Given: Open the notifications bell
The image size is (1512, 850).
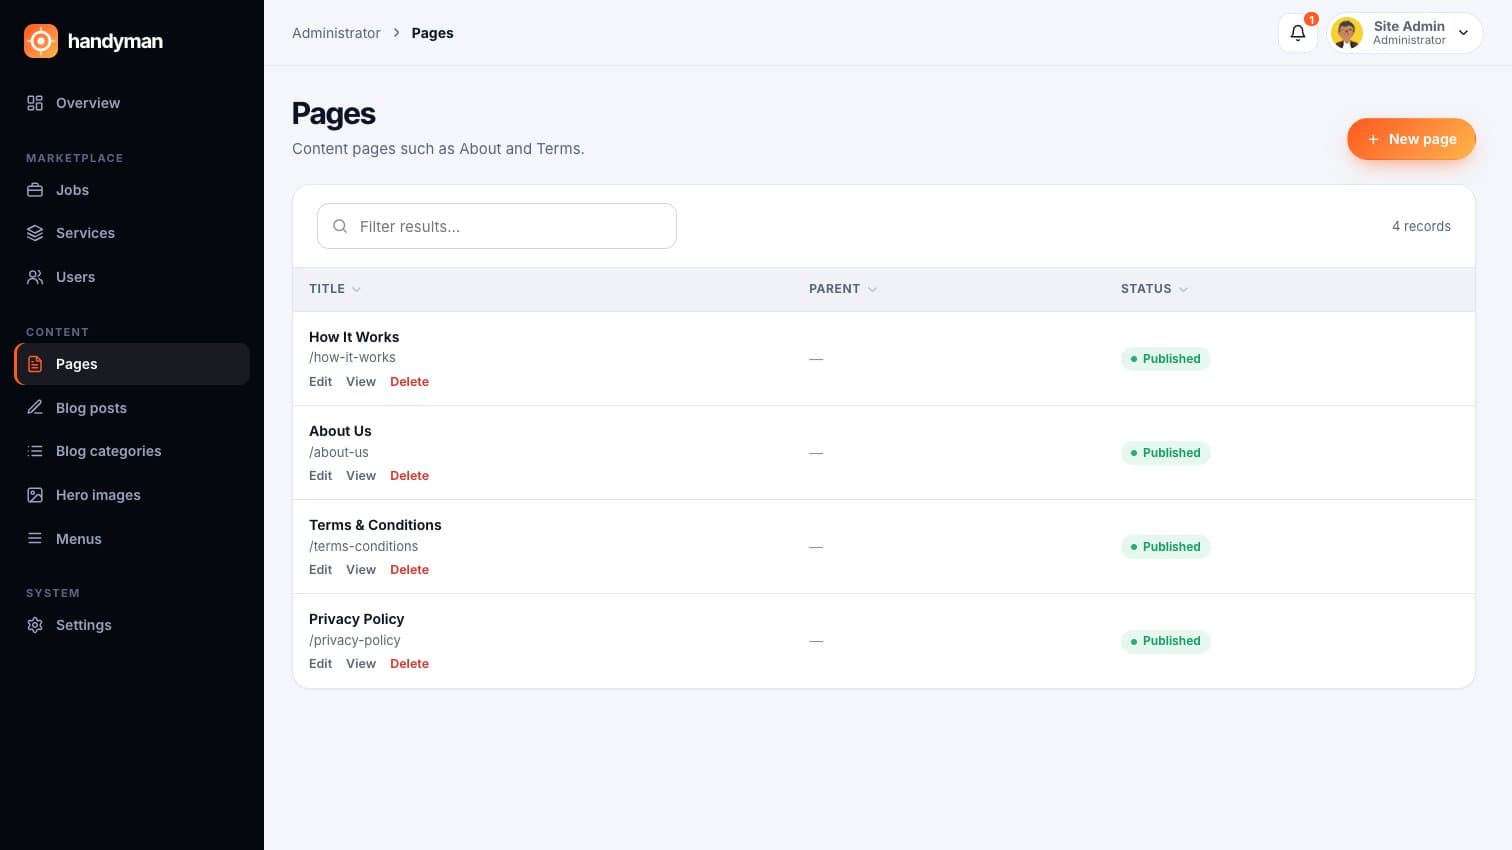Looking at the screenshot, I should (1298, 33).
